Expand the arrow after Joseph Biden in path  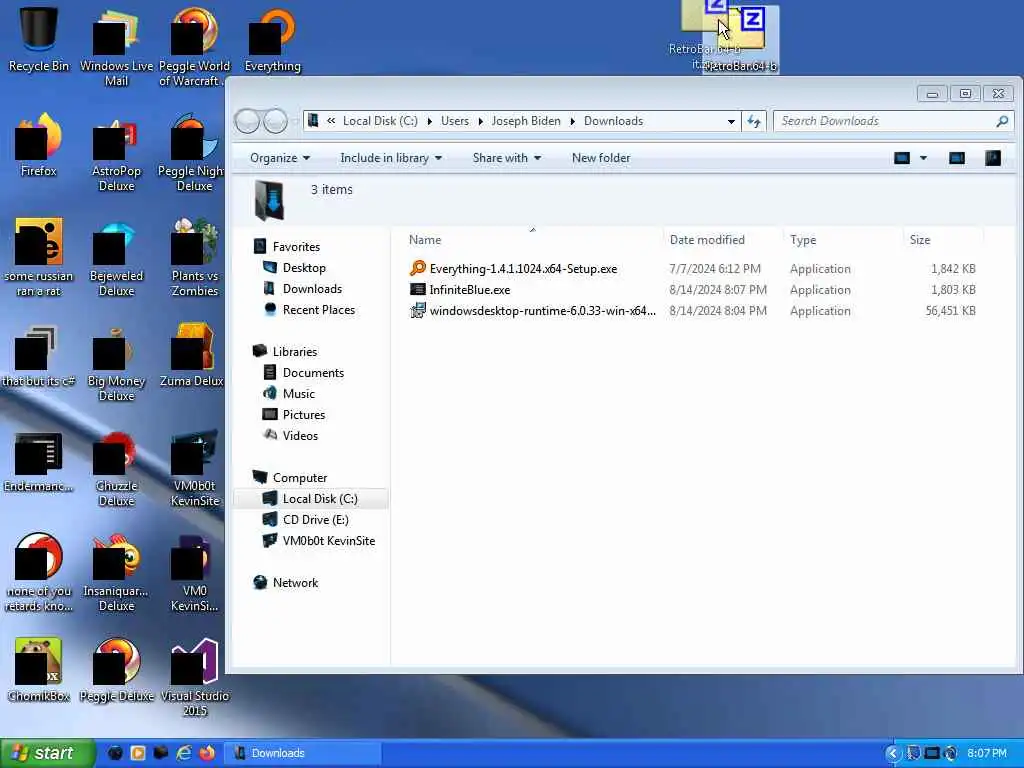click(x=572, y=121)
